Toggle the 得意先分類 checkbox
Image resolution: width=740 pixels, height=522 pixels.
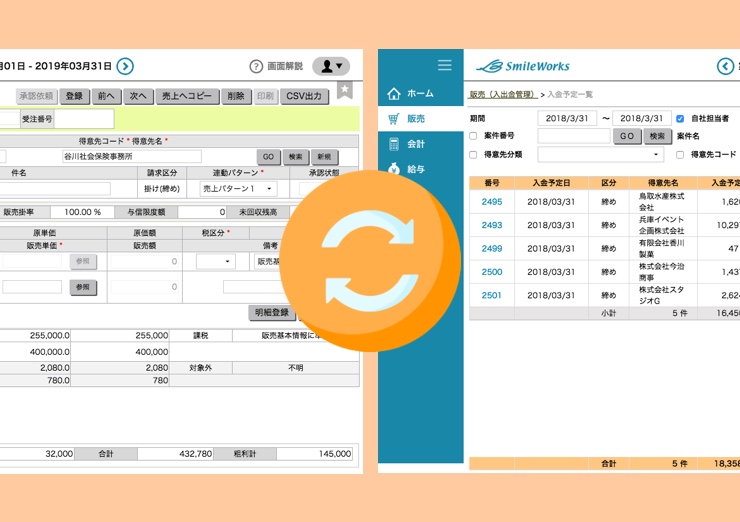coord(473,155)
